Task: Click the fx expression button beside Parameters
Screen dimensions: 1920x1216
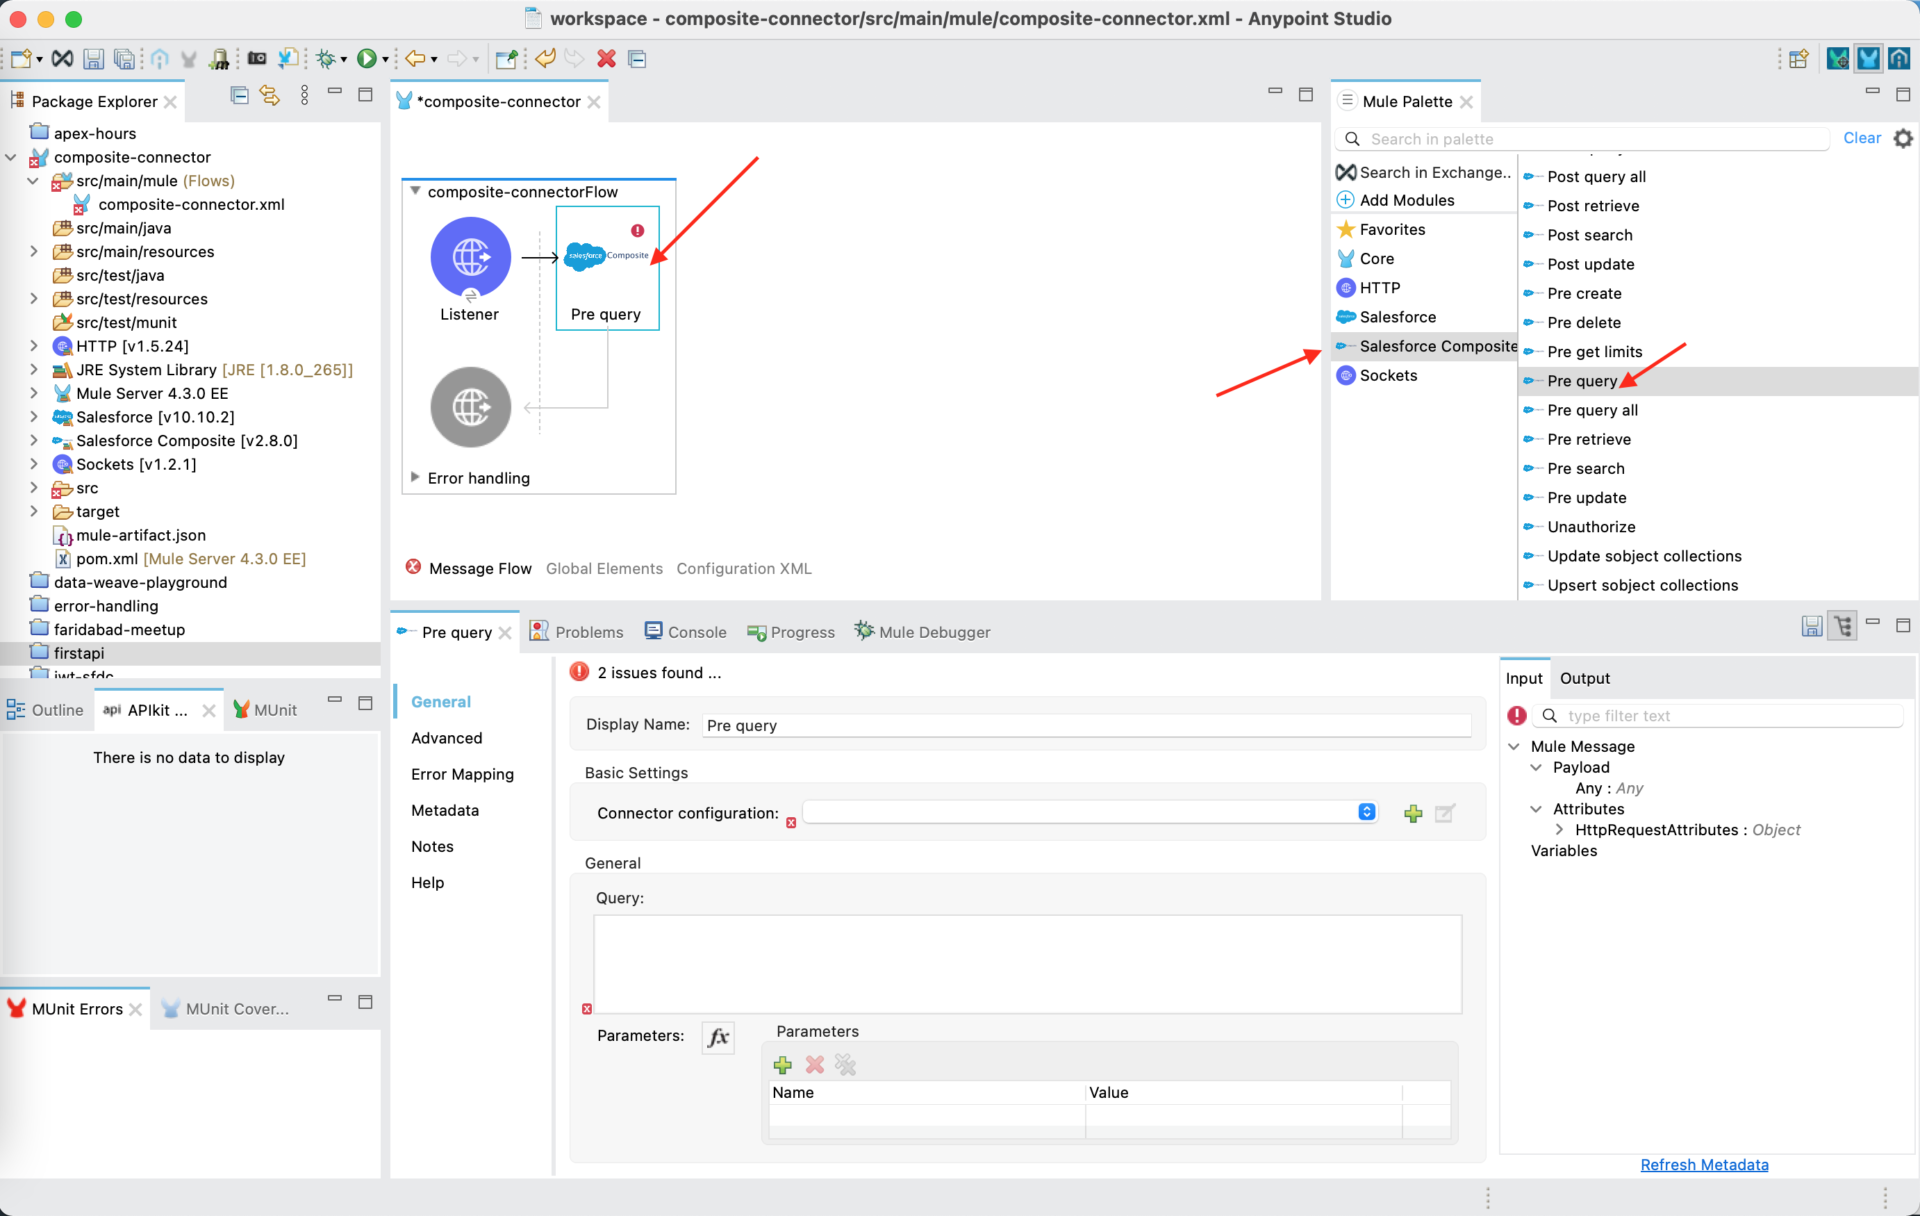Action: (x=718, y=1037)
